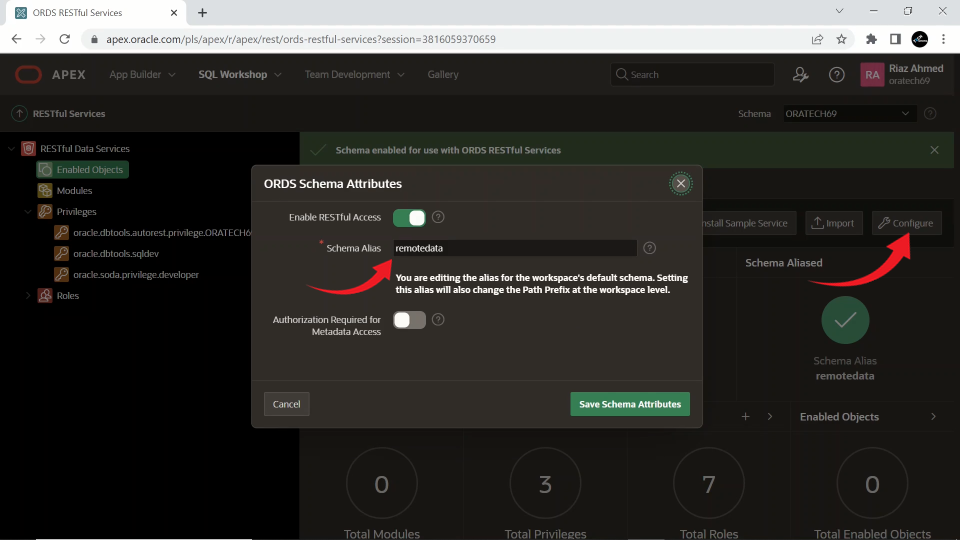The width and height of the screenshot is (960, 540).
Task: Click the RESTful Data Services shield icon
Action: (x=28, y=148)
